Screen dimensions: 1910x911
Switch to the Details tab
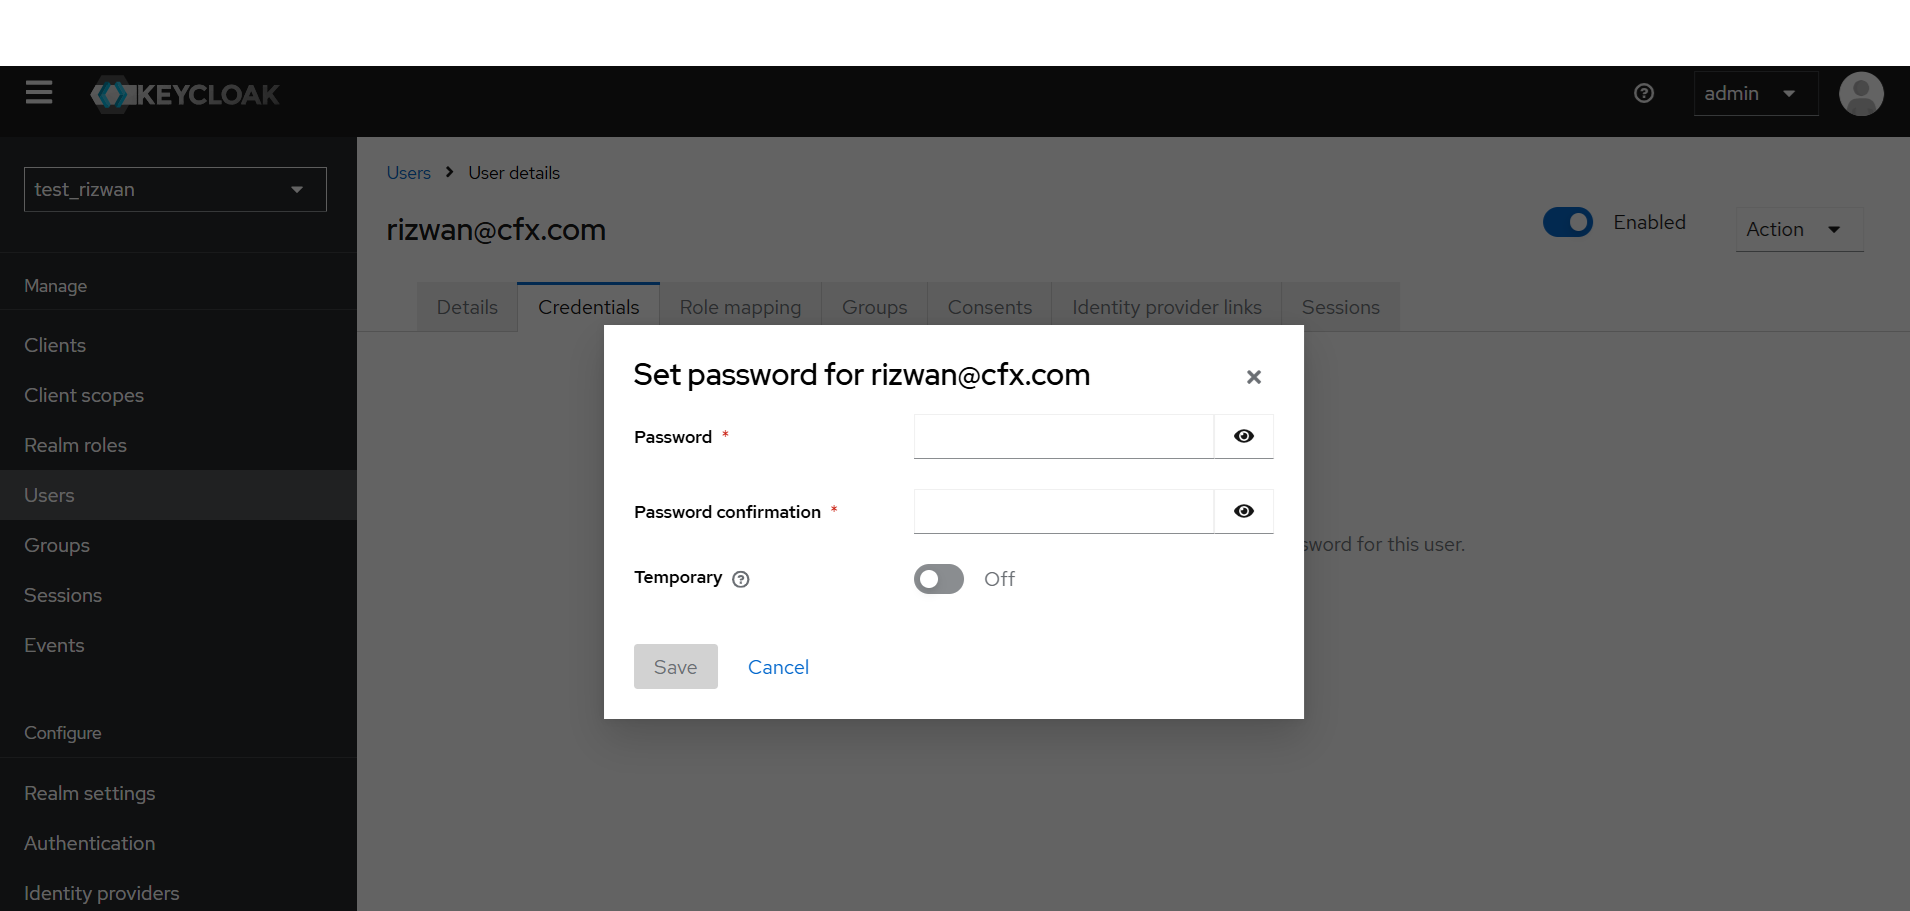[x=467, y=307]
